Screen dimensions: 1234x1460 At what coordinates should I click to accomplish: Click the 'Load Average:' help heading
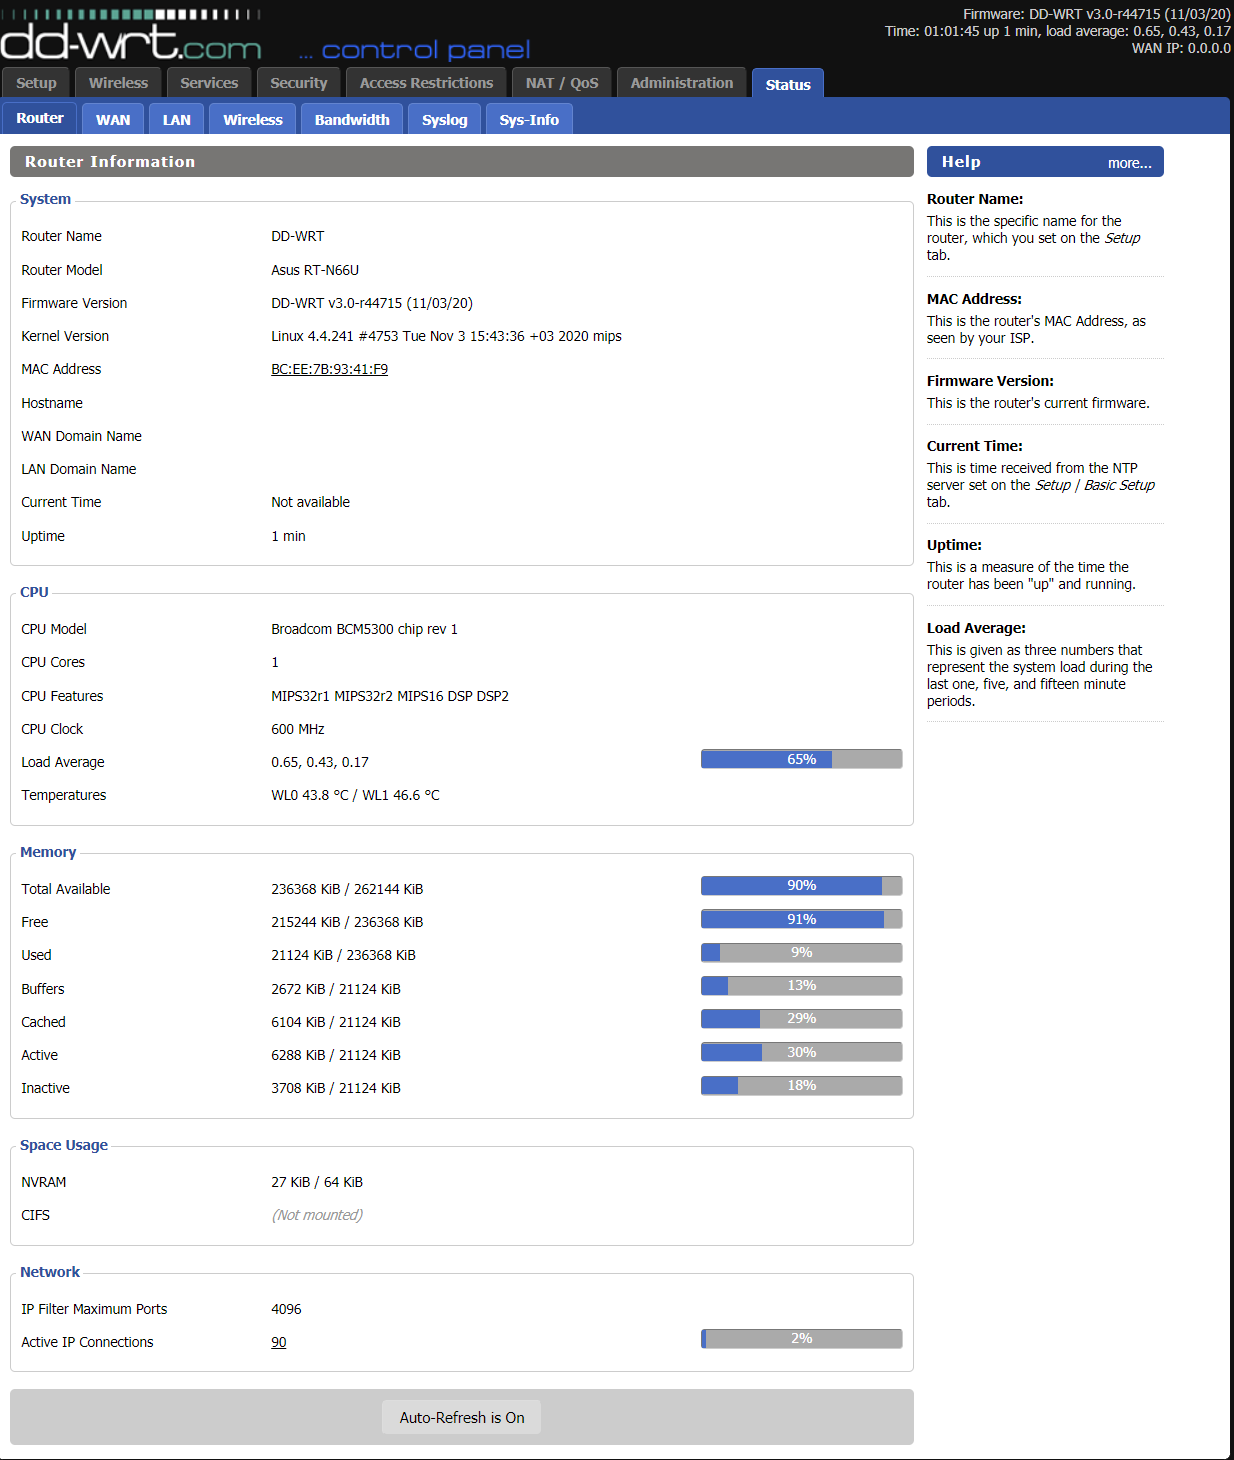976,628
